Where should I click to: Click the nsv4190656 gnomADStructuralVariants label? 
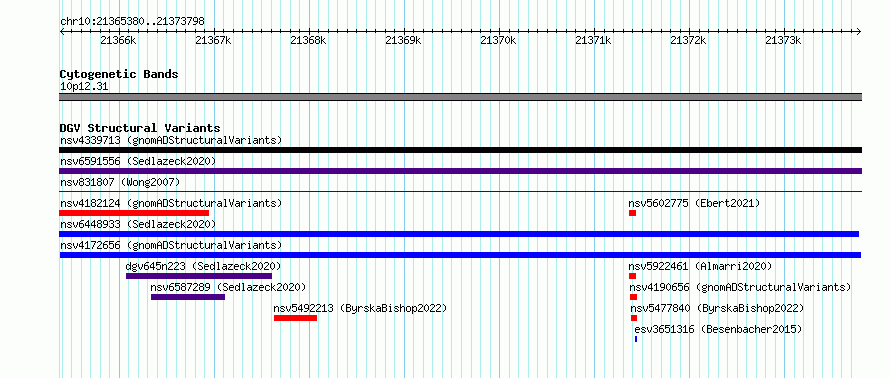pos(740,287)
